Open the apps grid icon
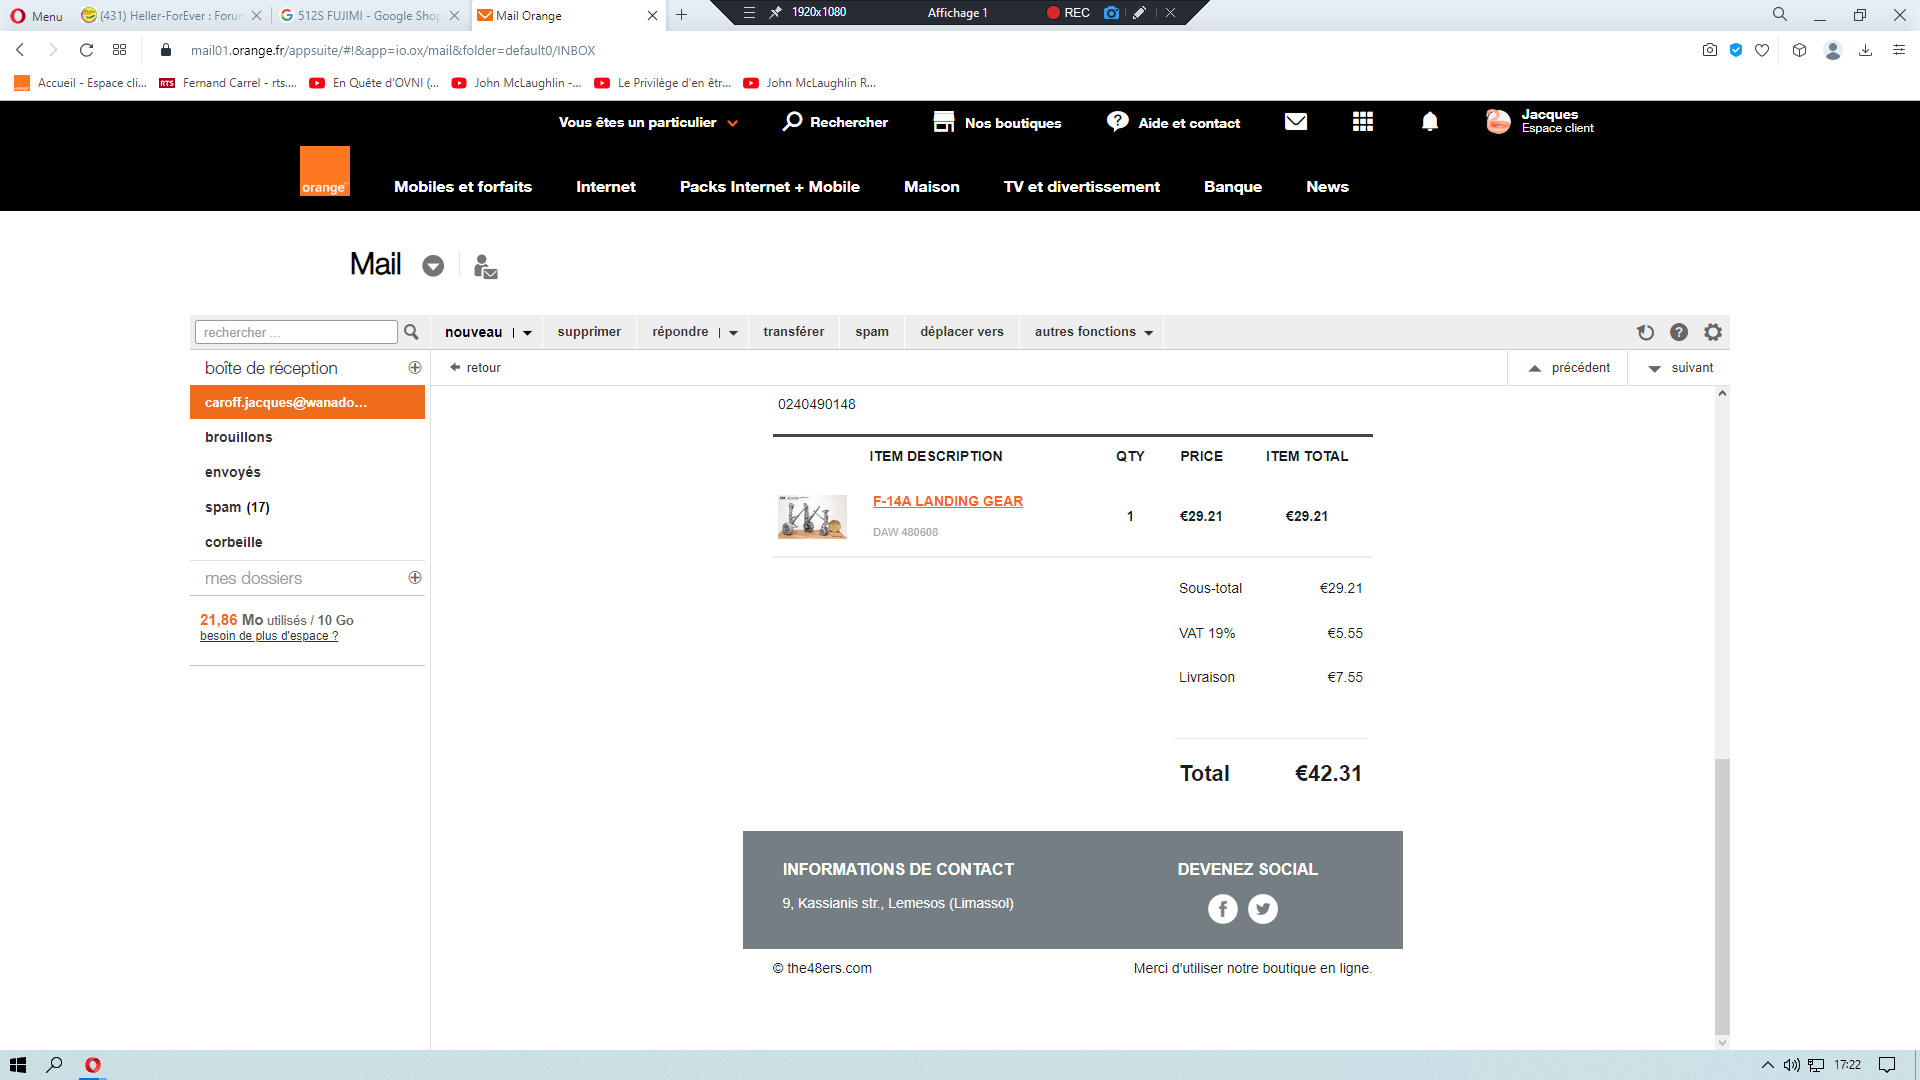Screen dimensions: 1920x1080 pyautogui.click(x=1363, y=122)
